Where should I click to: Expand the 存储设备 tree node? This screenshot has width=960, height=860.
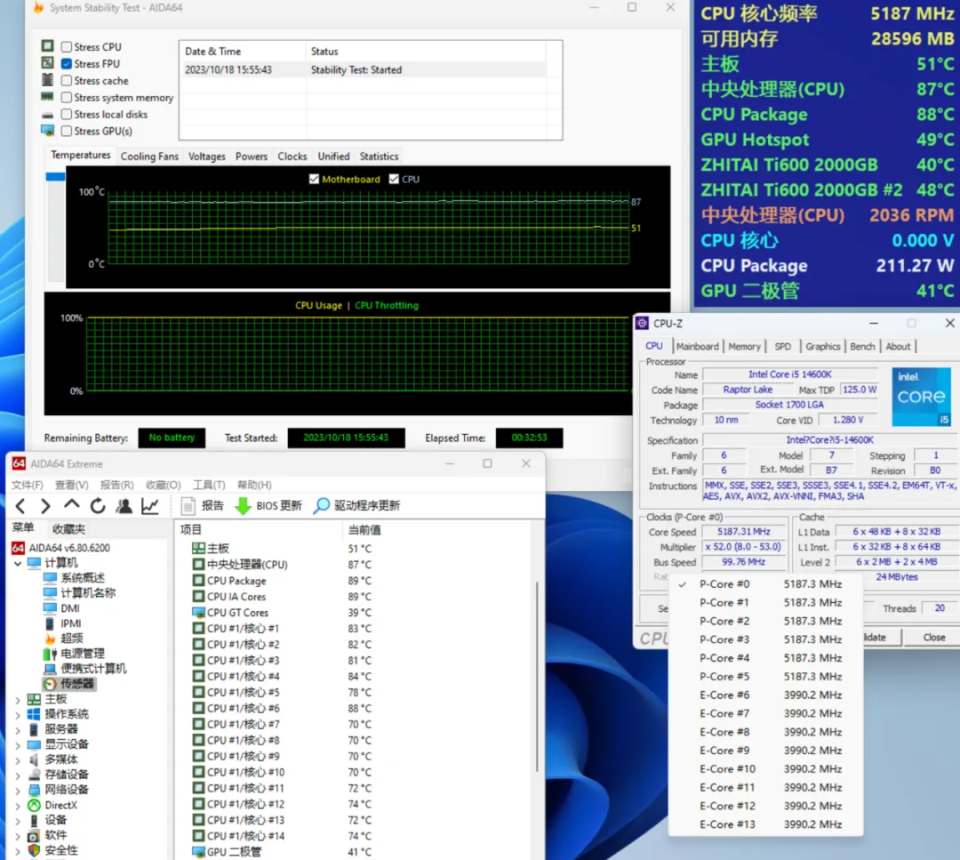coord(18,775)
